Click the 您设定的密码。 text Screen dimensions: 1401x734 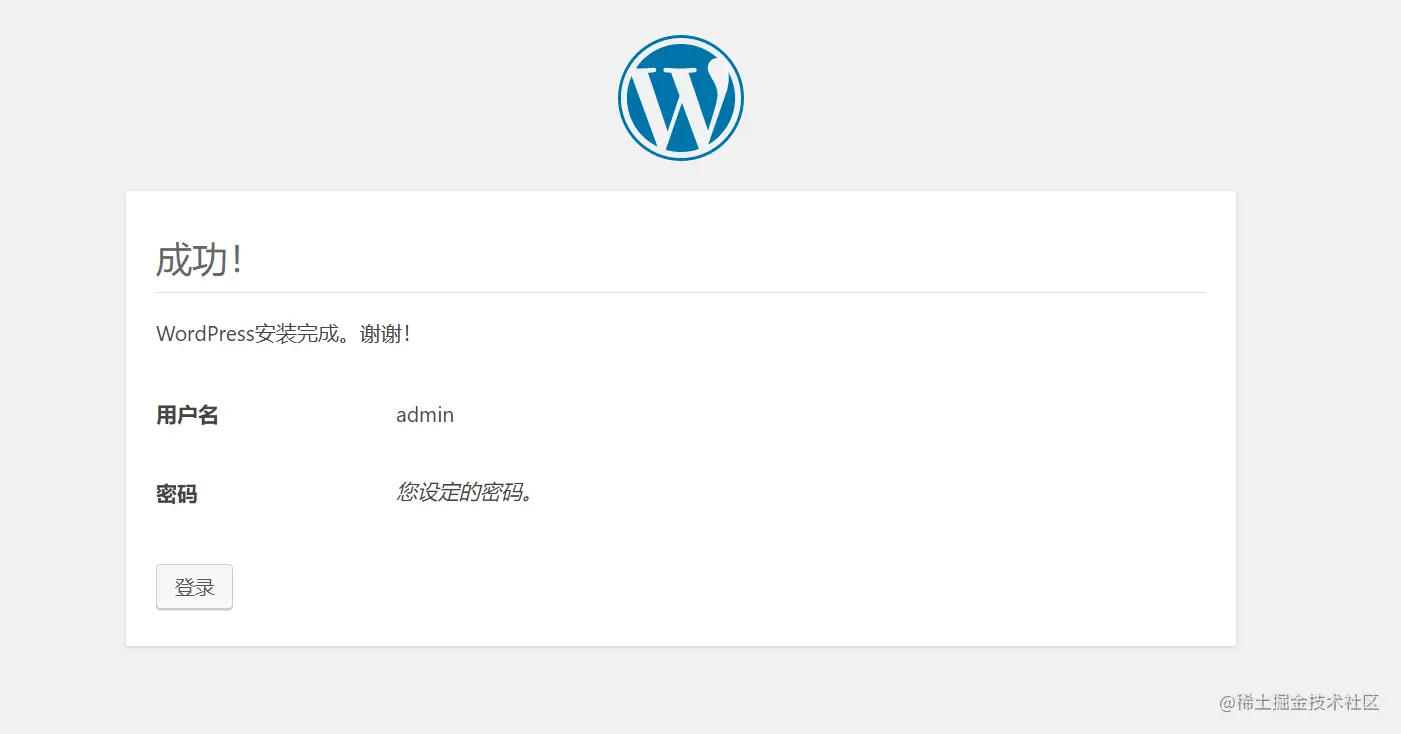pyautogui.click(x=464, y=492)
